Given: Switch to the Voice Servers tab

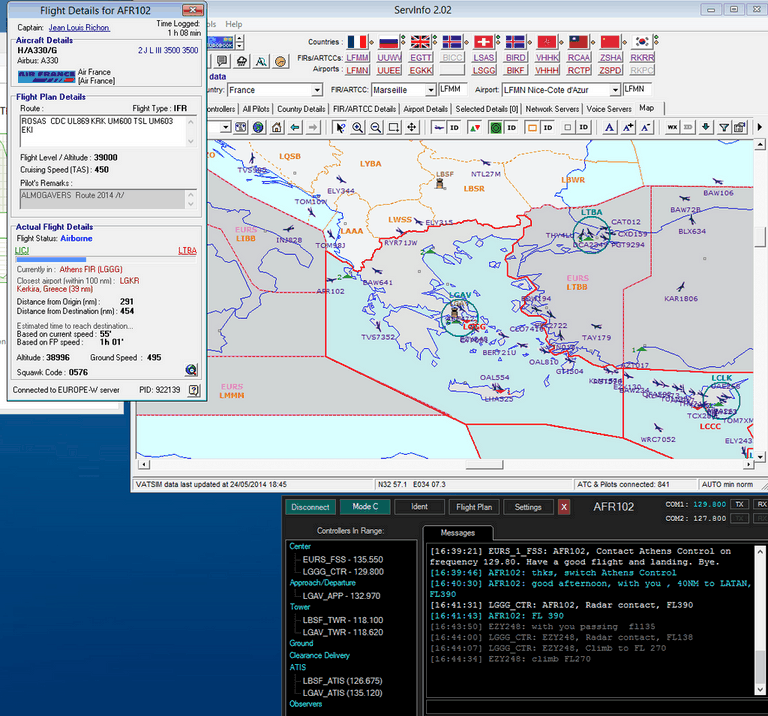Looking at the screenshot, I should coord(608,109).
